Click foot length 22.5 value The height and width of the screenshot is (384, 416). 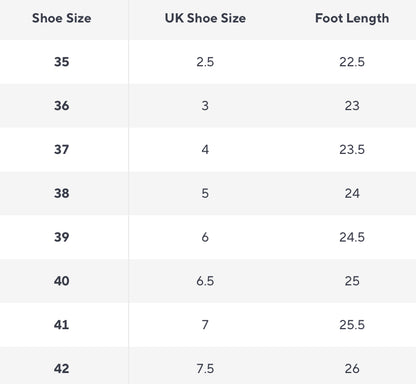(352, 62)
